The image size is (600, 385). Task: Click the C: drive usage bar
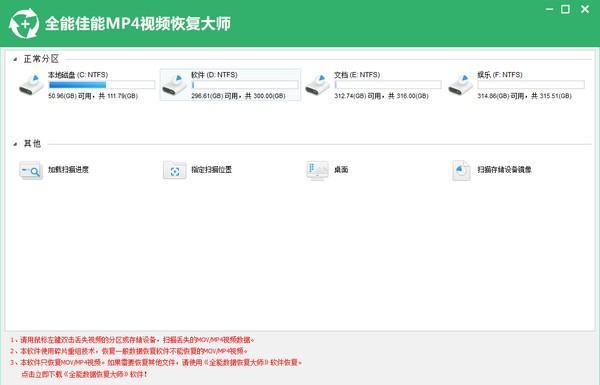click(x=102, y=85)
